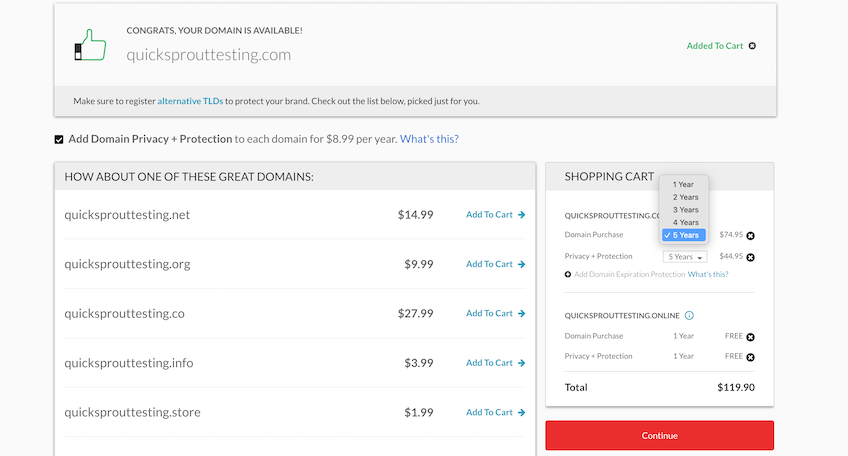Viewport: 848px width, 456px height.
Task: Click plus icon for Domain Expiration Protection
Action: [x=568, y=274]
